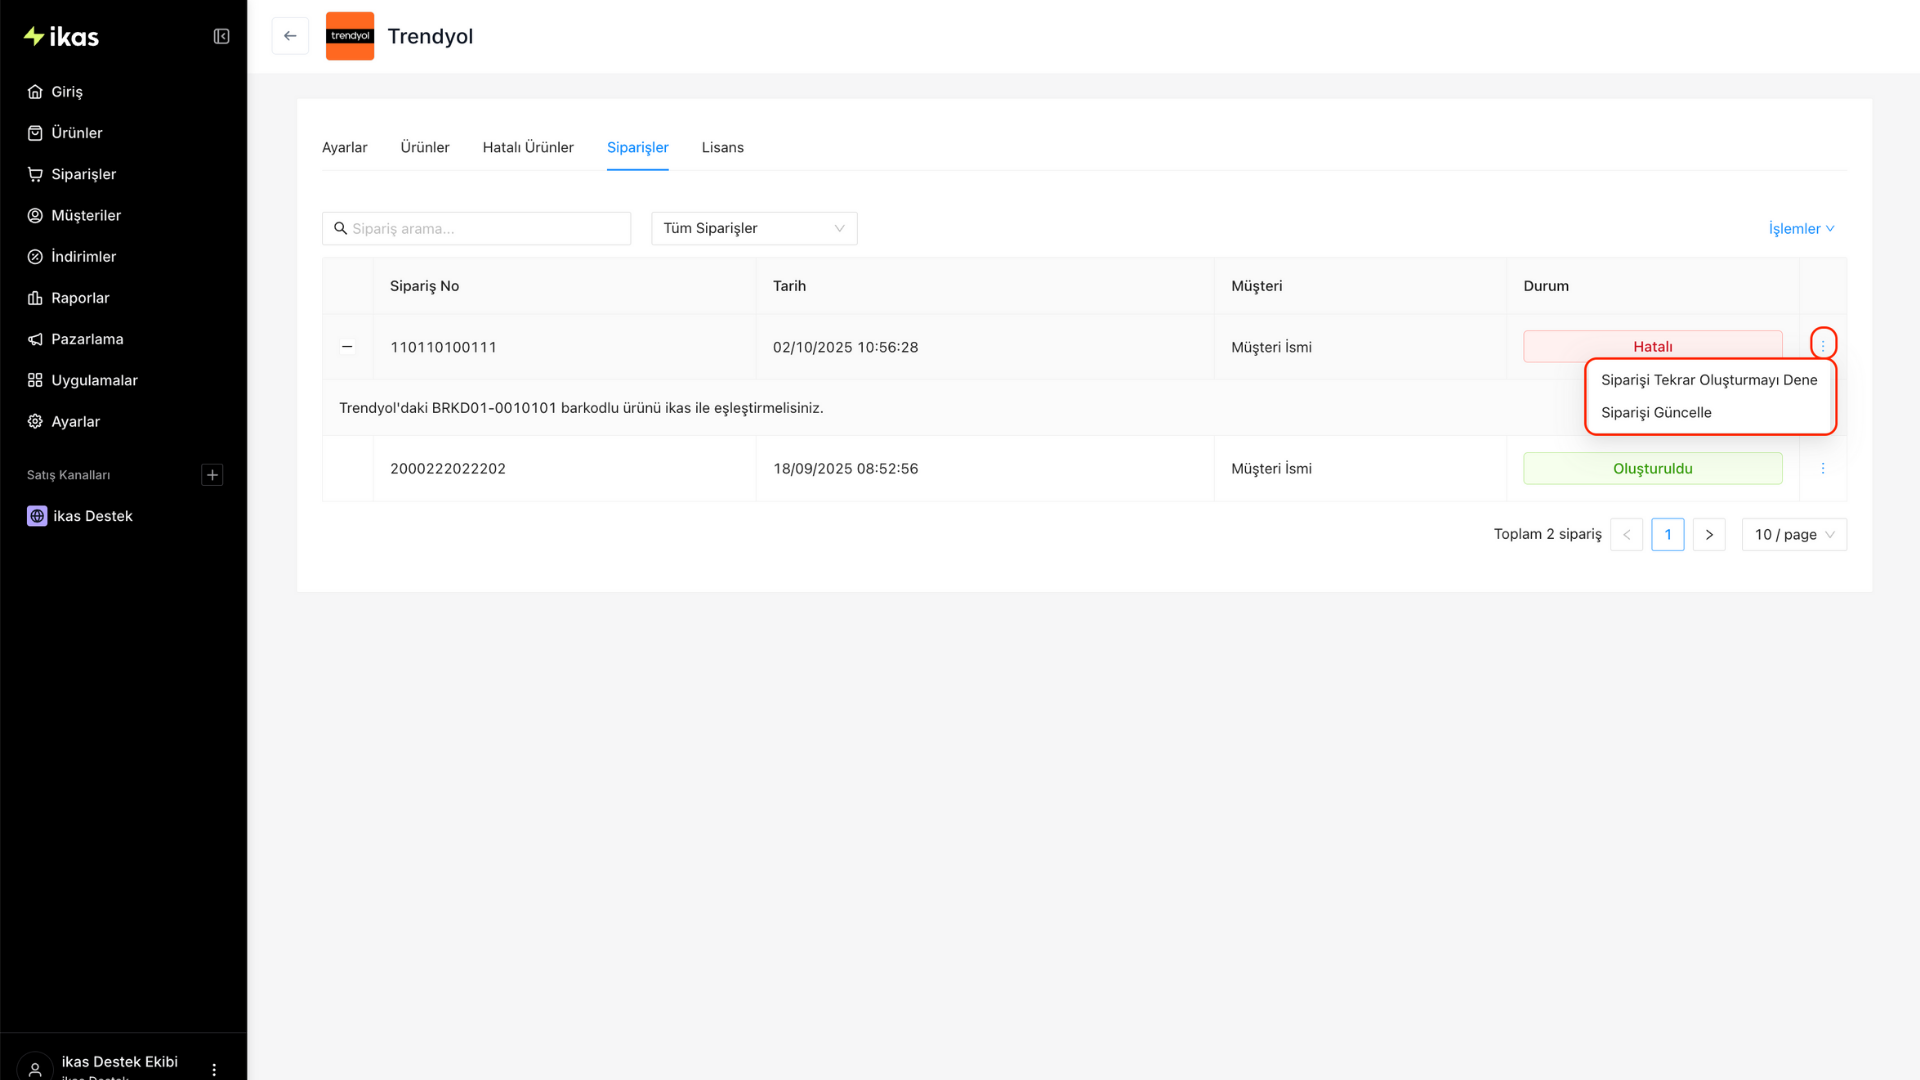Go back with the left arrow button
Image resolution: width=1920 pixels, height=1080 pixels.
[290, 36]
